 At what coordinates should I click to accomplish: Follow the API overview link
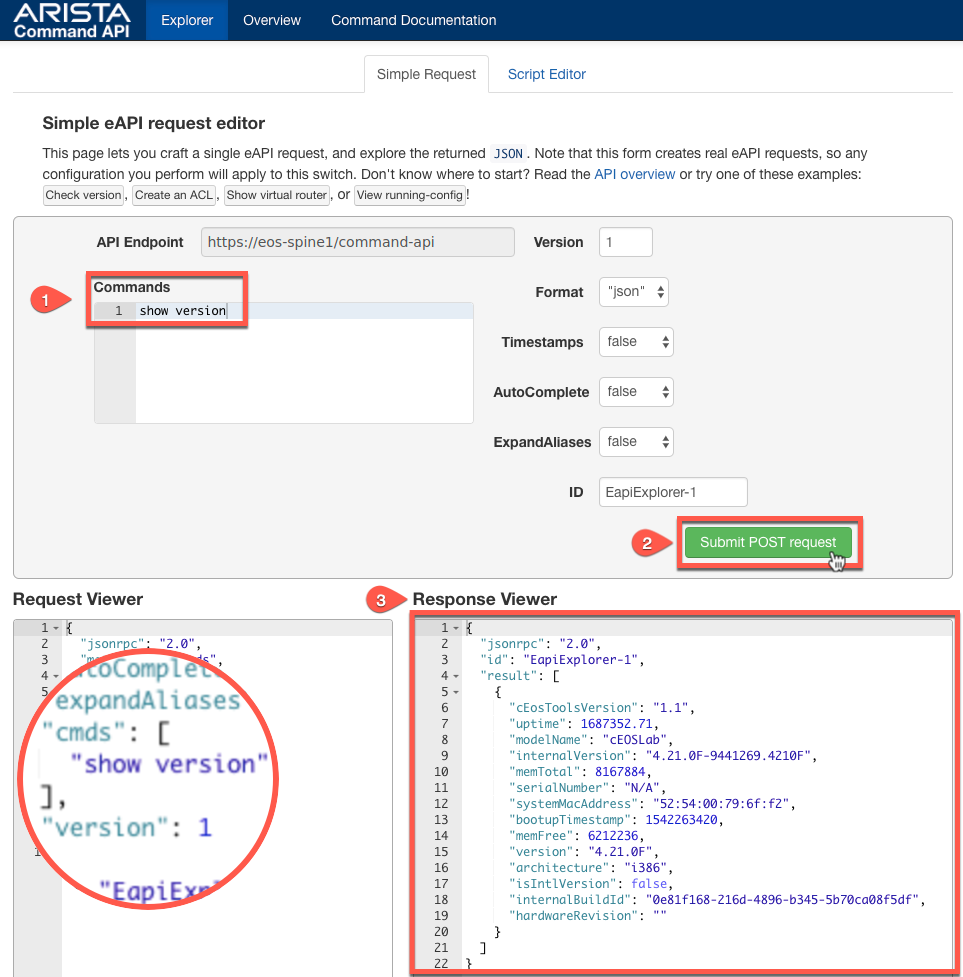click(635, 174)
